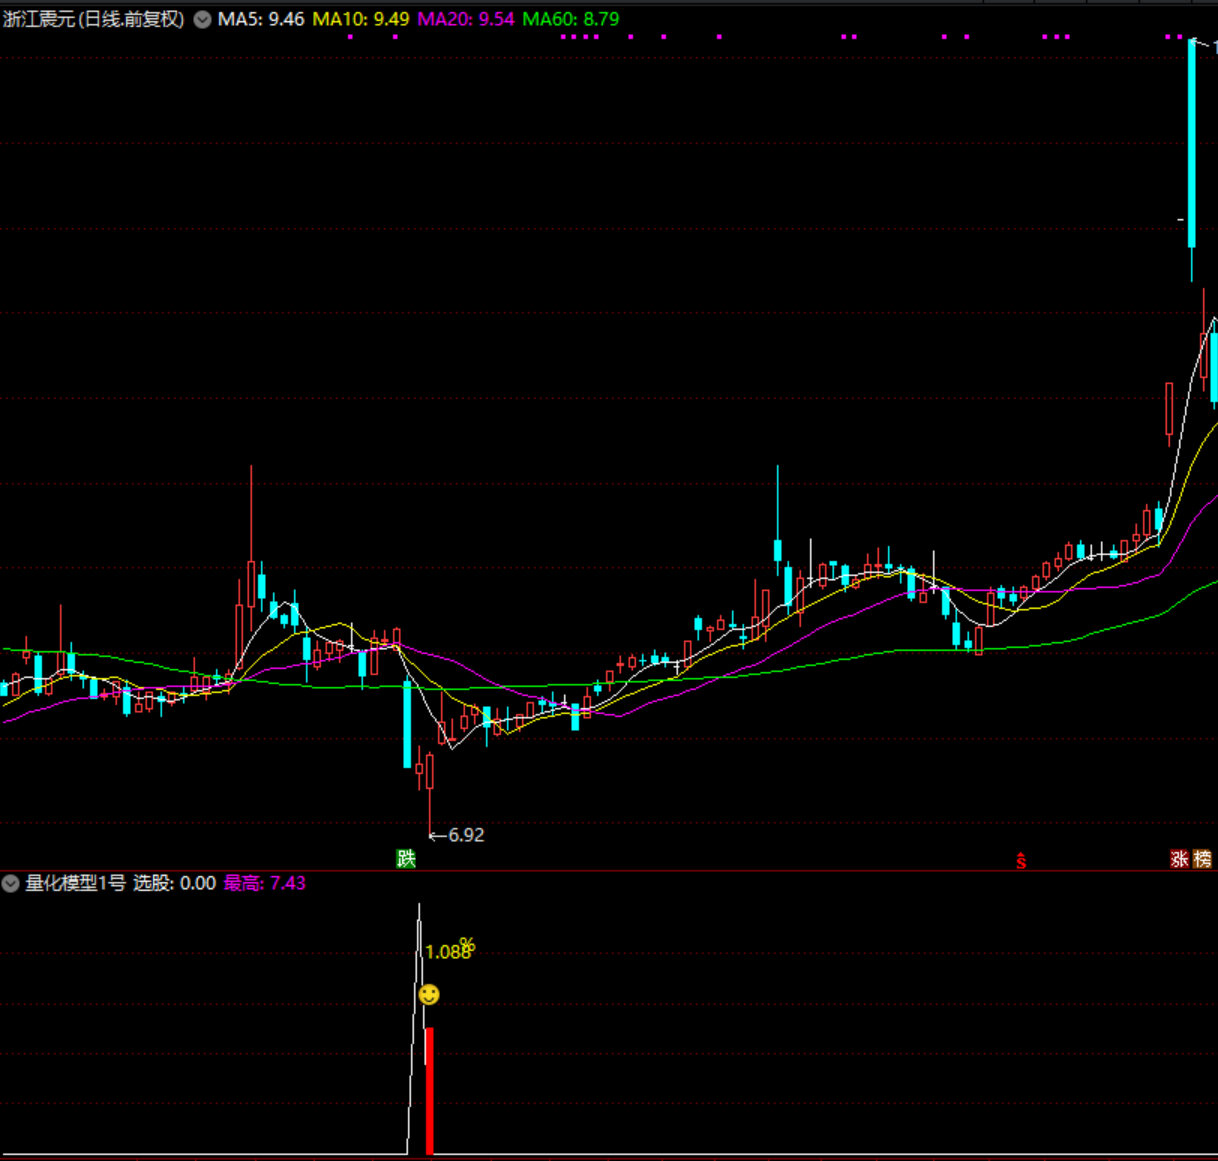Viewport: 1218px width, 1161px height.
Task: Click the green 跌 marker icon
Action: (406, 858)
